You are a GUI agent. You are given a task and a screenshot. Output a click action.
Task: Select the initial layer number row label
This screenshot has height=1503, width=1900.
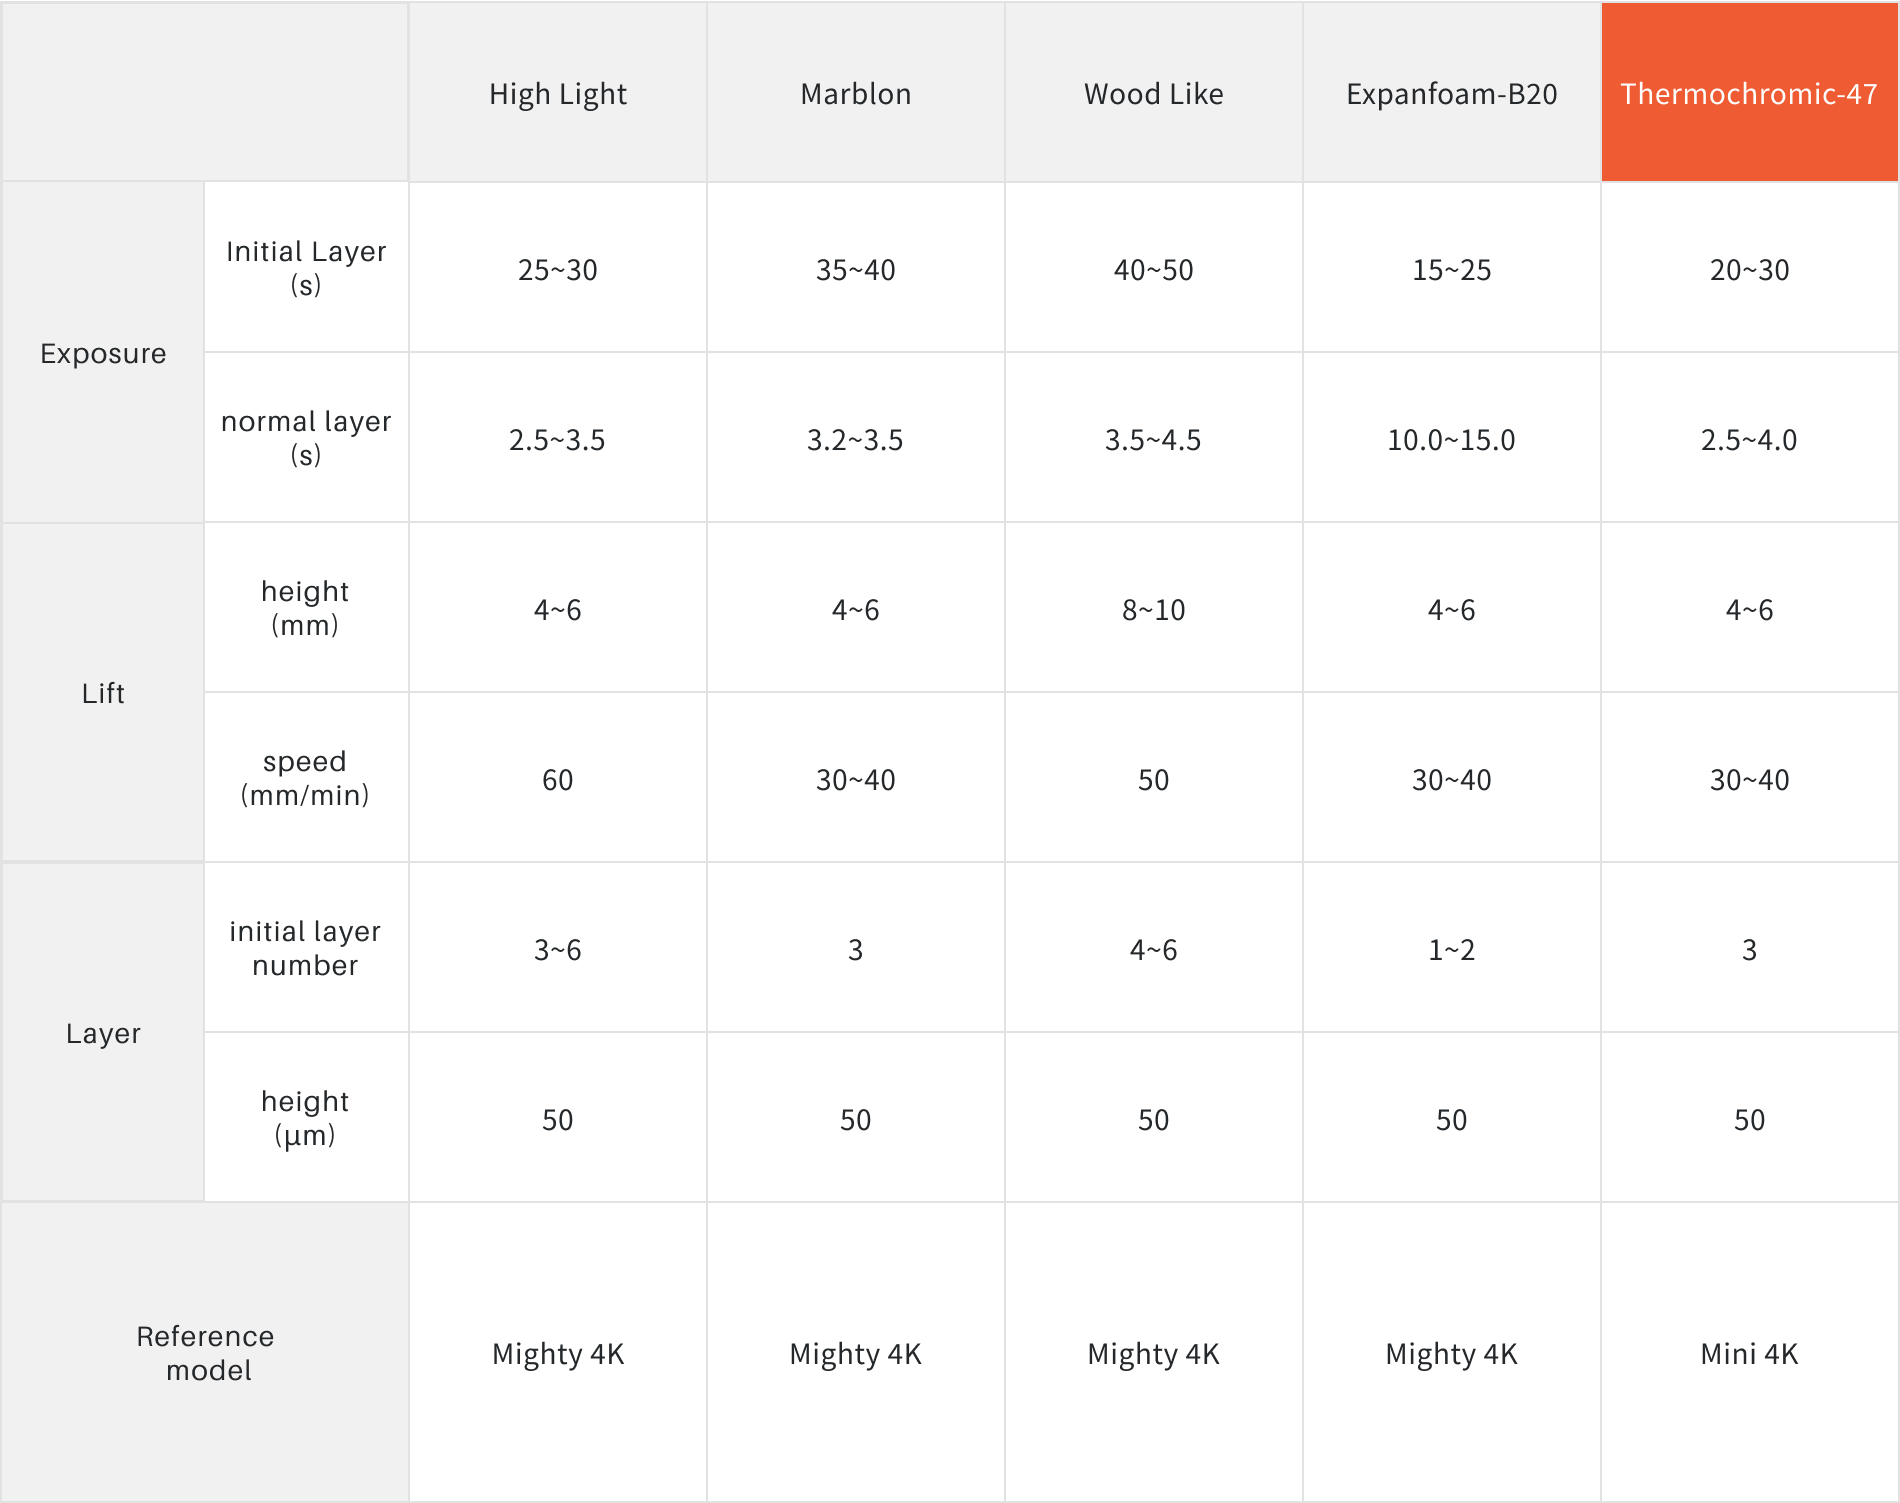point(306,948)
